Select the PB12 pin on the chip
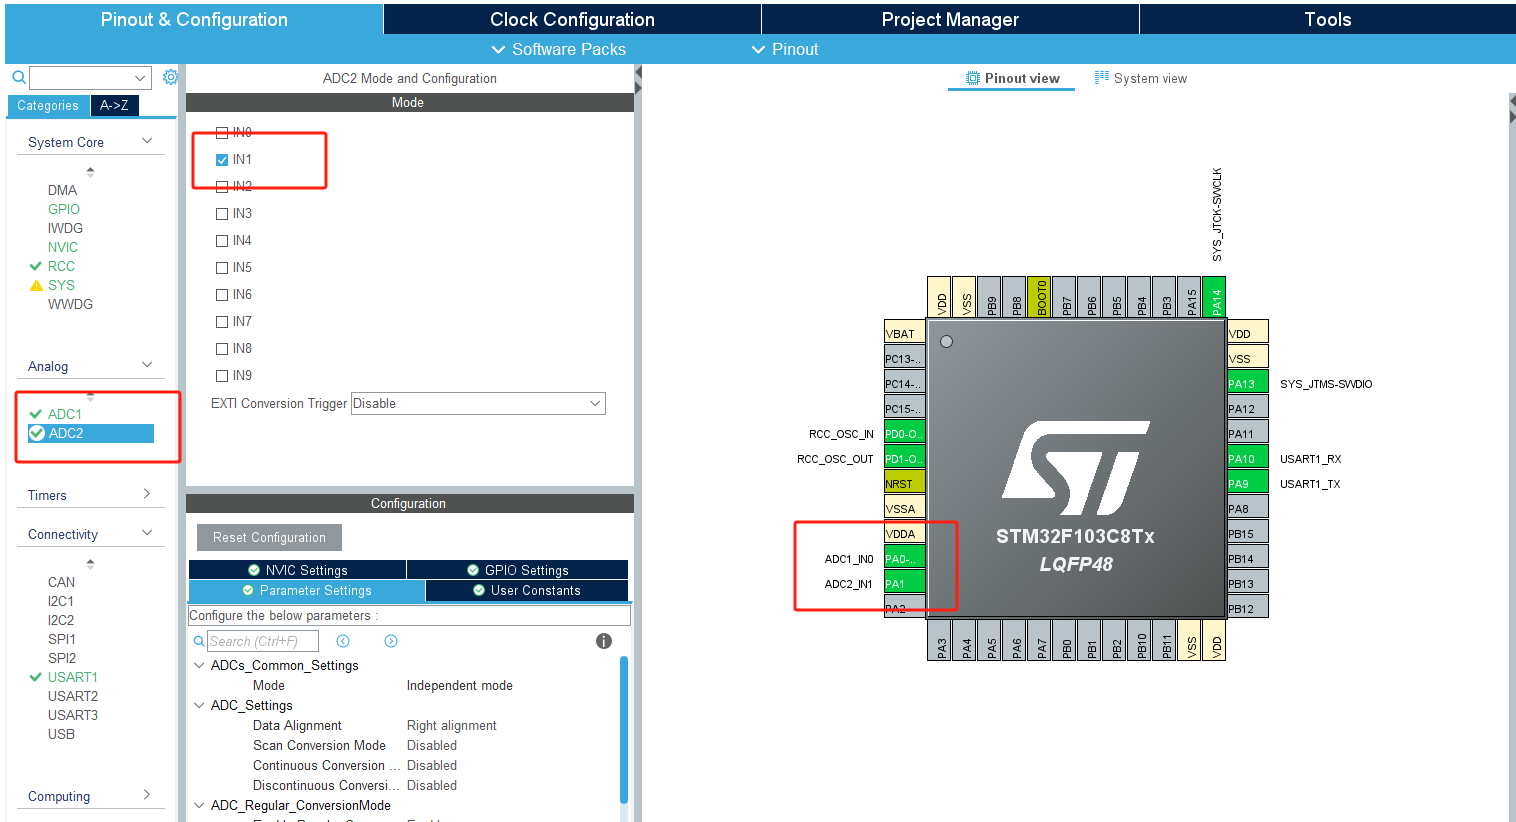This screenshot has width=1516, height=822. (x=1248, y=608)
